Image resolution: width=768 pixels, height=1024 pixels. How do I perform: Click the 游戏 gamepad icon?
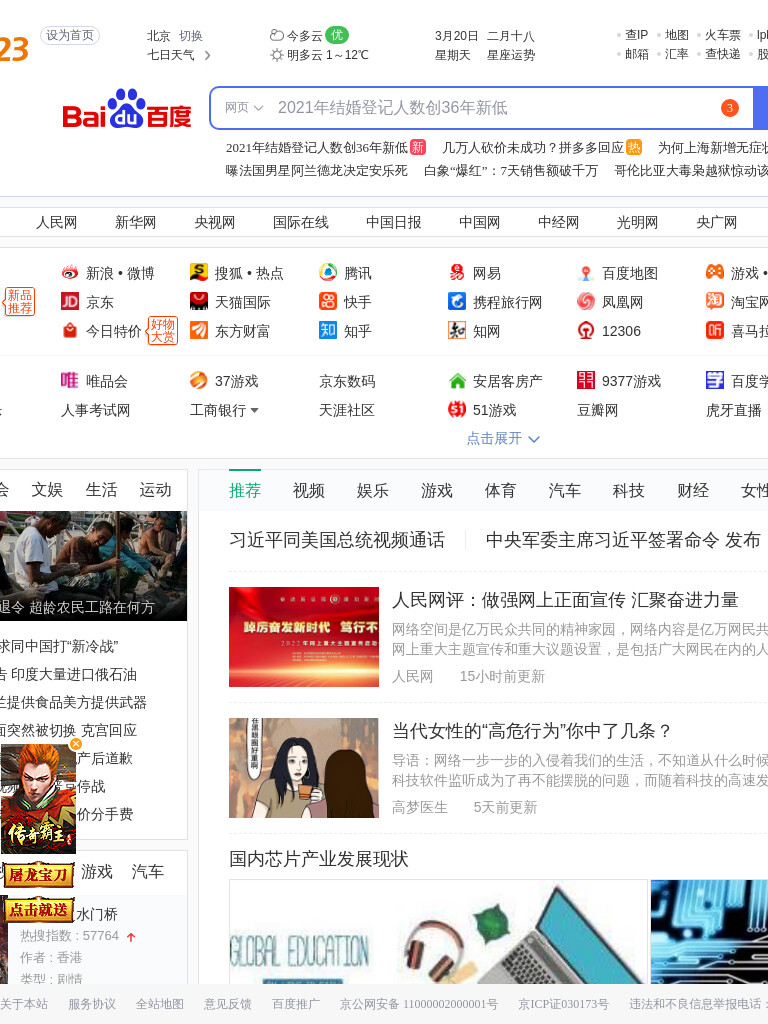715,272
